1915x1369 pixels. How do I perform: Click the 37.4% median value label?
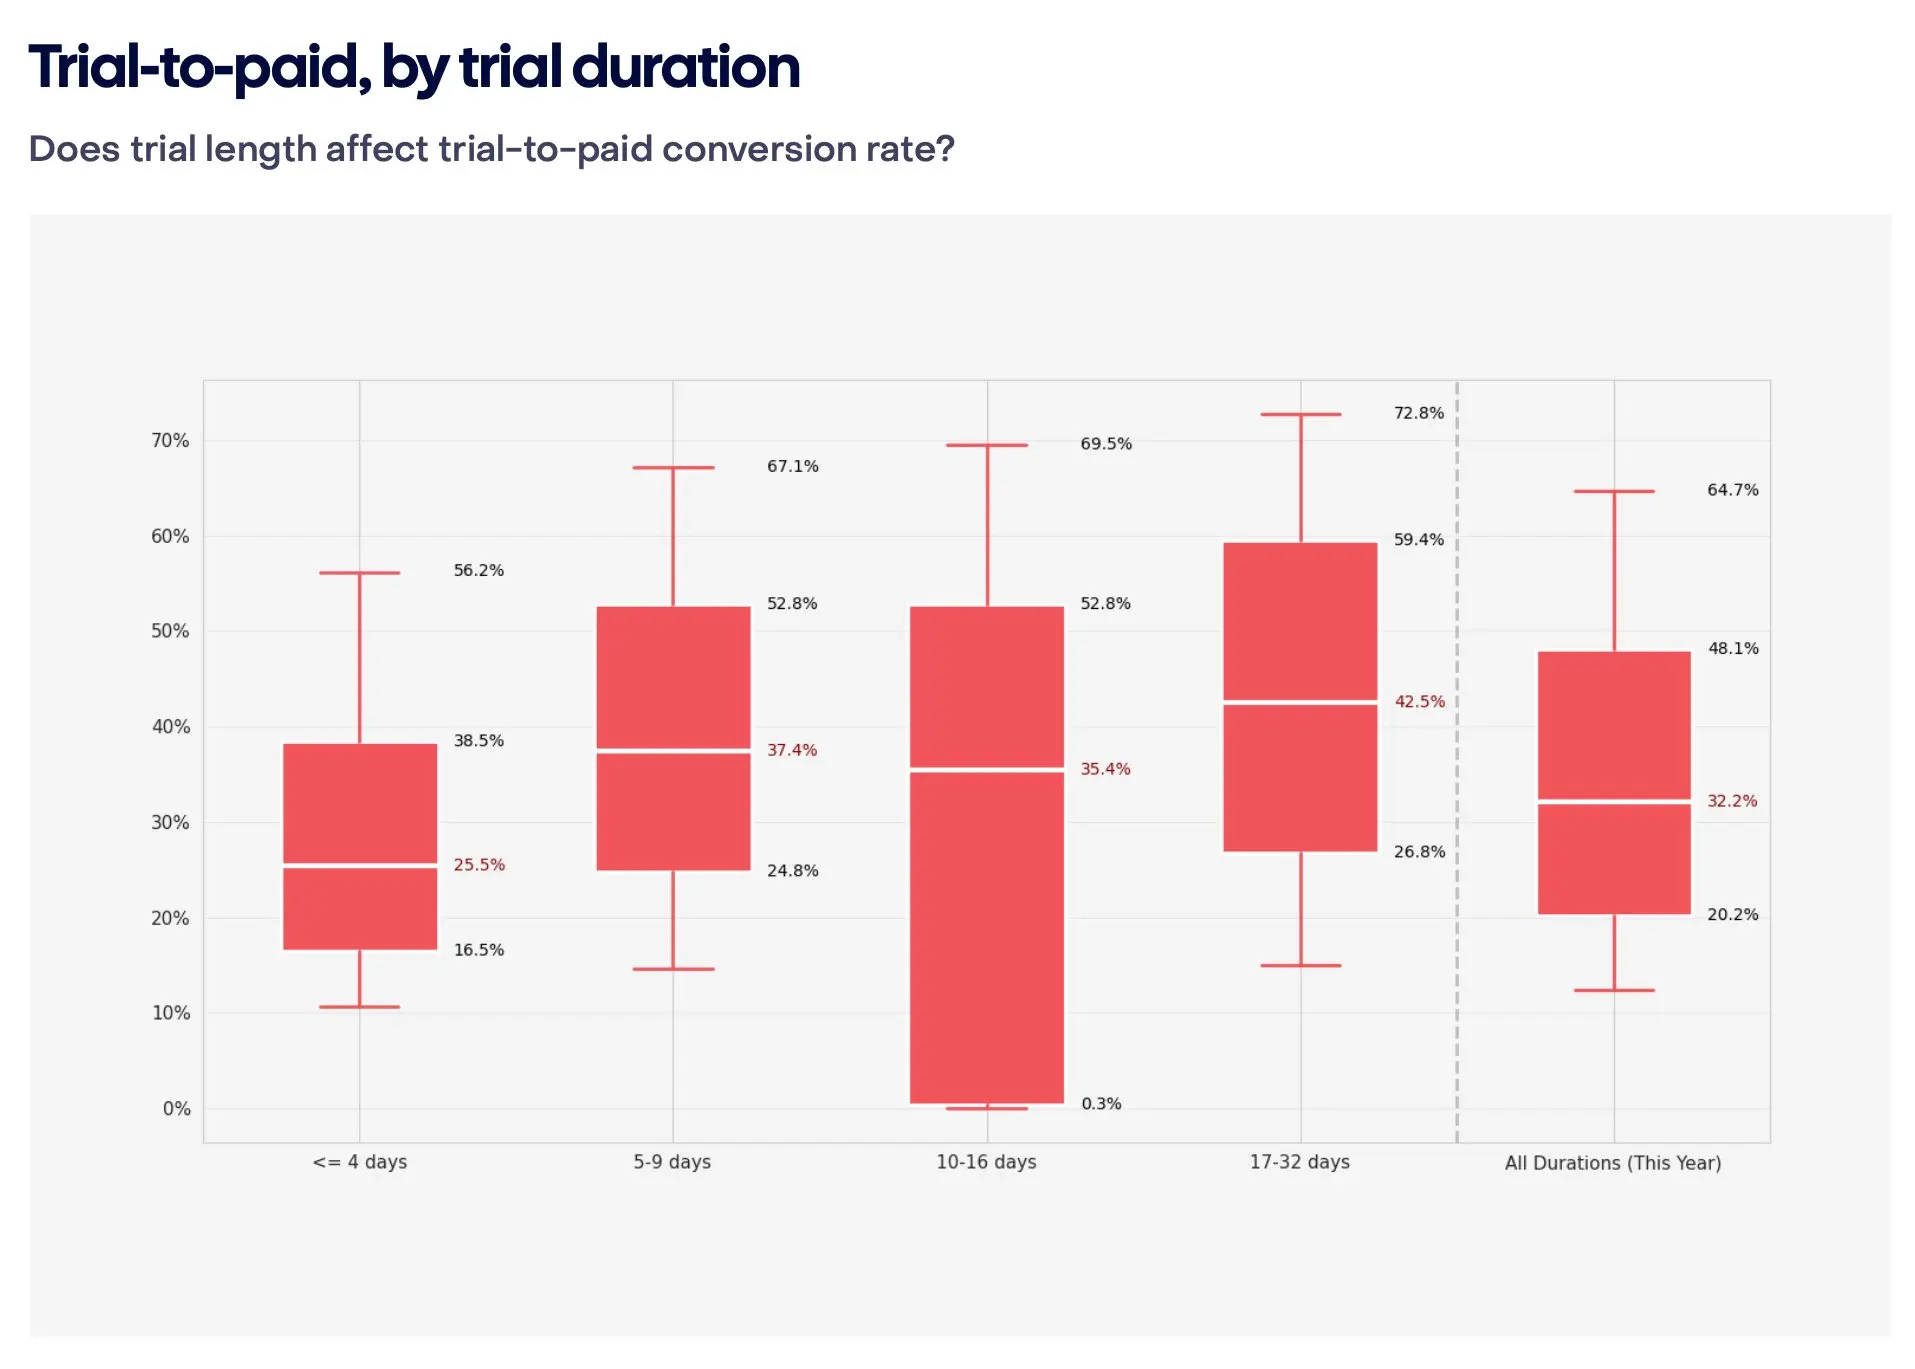tap(792, 750)
